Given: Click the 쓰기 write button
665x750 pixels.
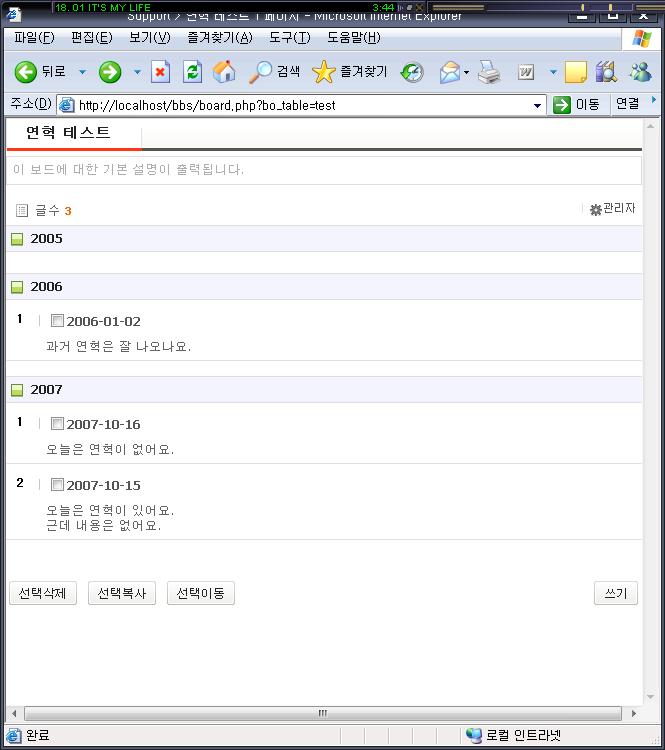Looking at the screenshot, I should 615,593.
